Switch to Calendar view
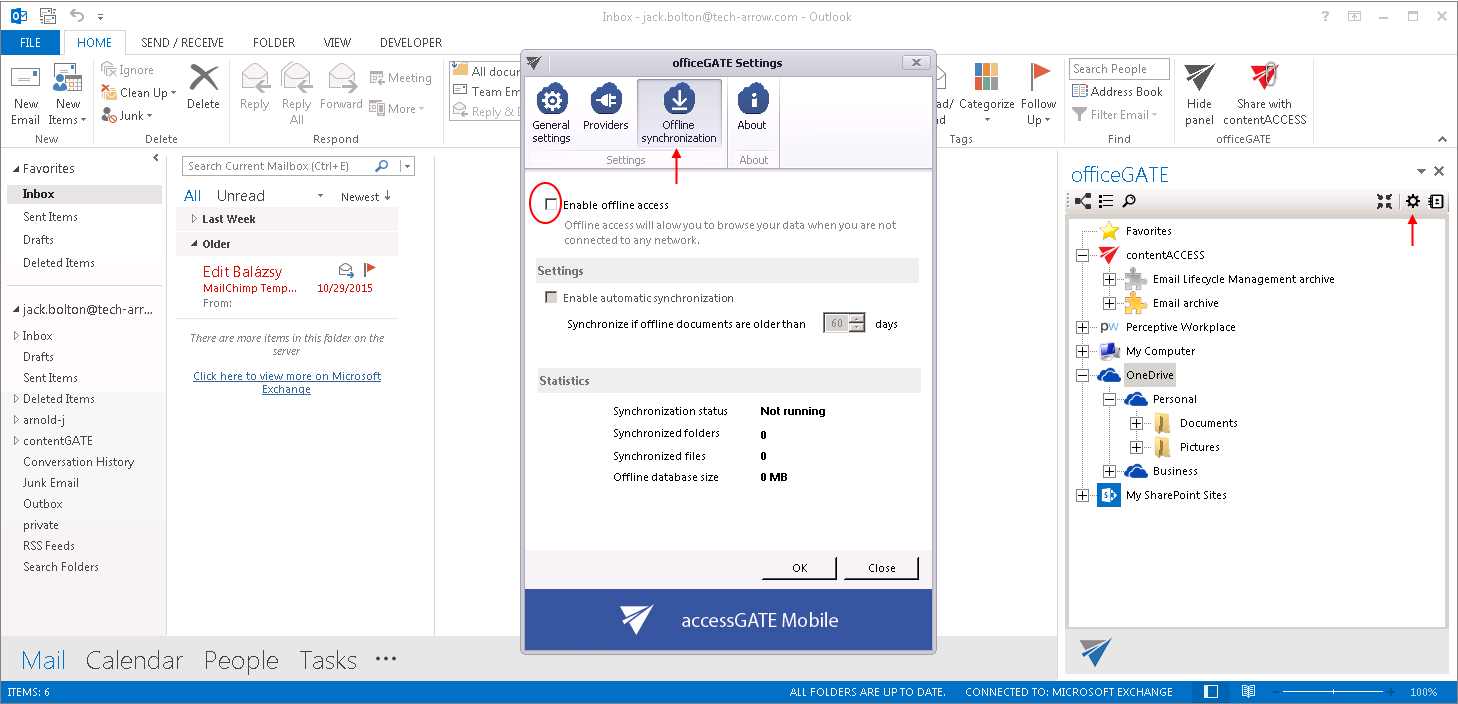This screenshot has width=1458, height=704. [134, 660]
